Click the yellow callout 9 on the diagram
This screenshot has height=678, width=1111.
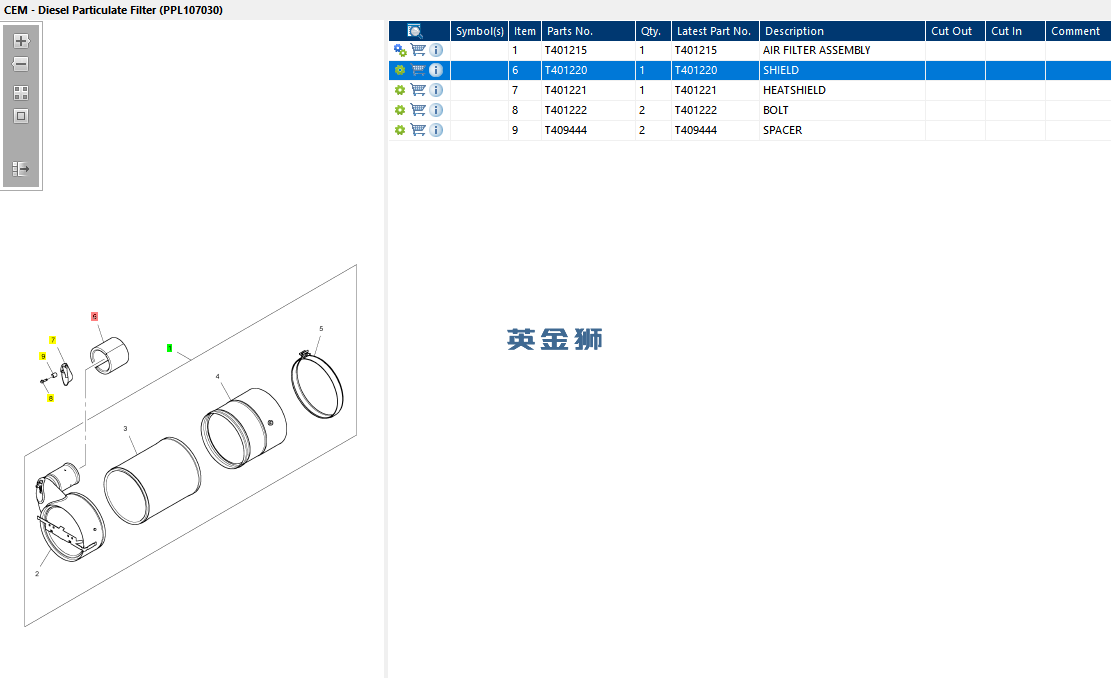click(x=43, y=356)
